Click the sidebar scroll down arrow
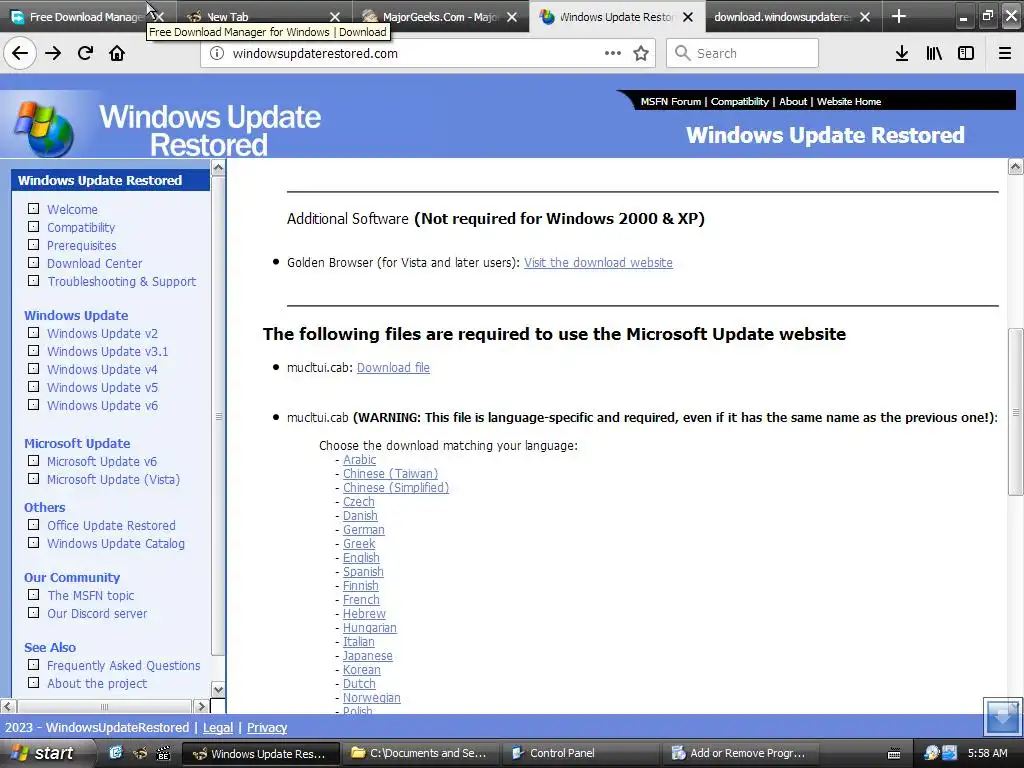 click(x=218, y=690)
